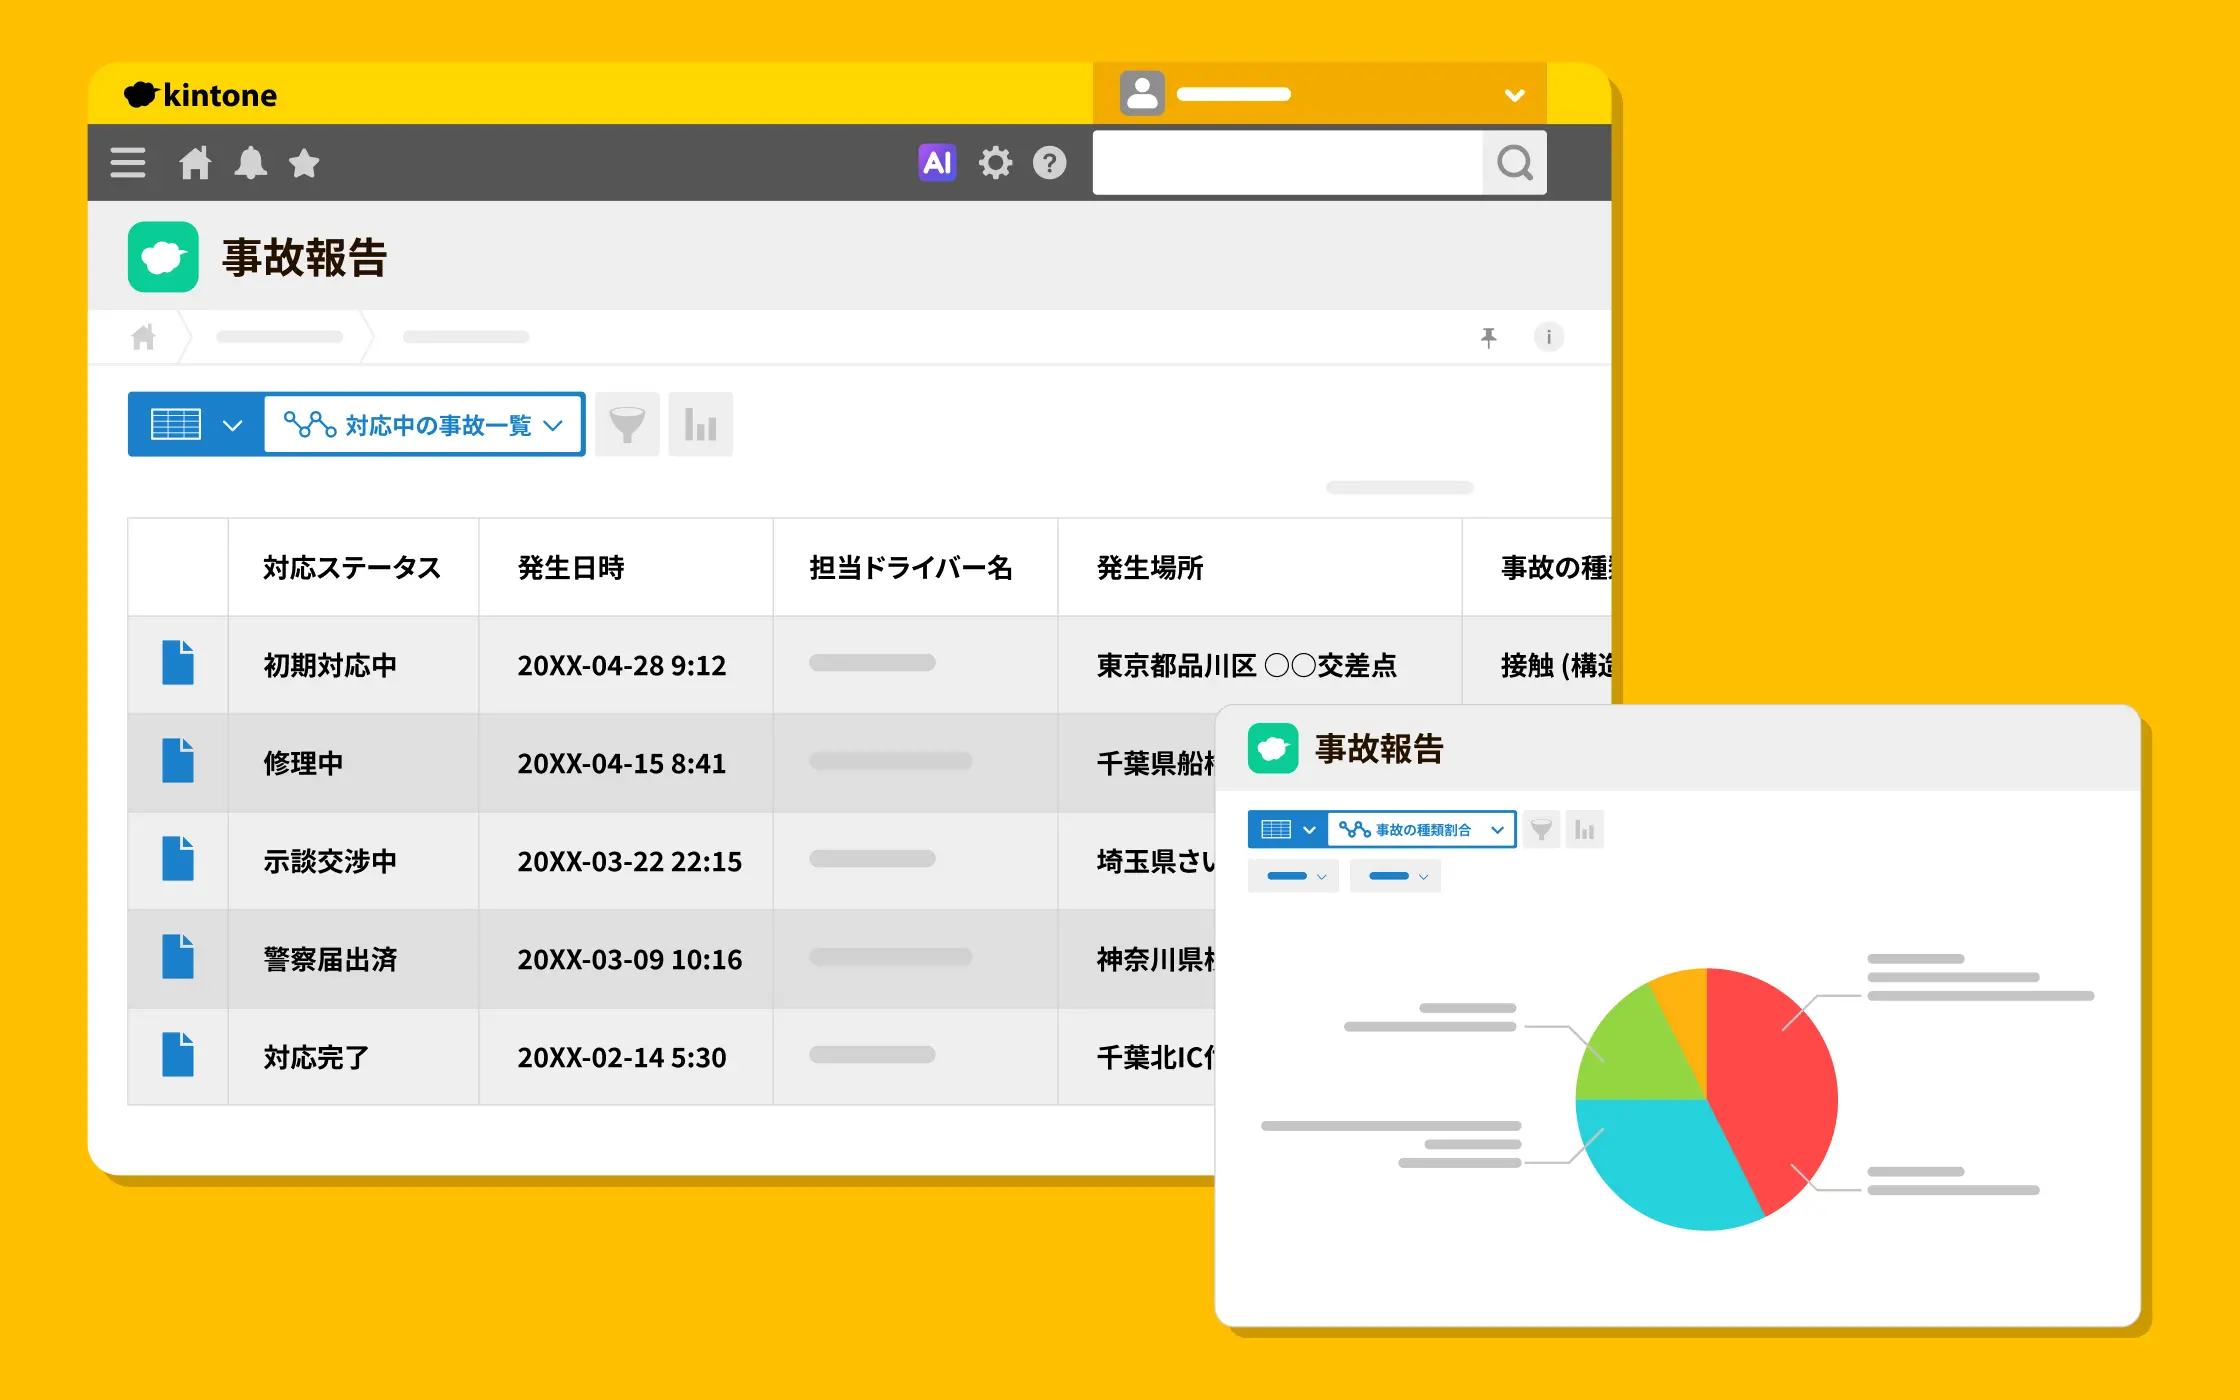The height and width of the screenshot is (1400, 2240).
Task: Open filter funnel in main list view
Action: pos(627,425)
